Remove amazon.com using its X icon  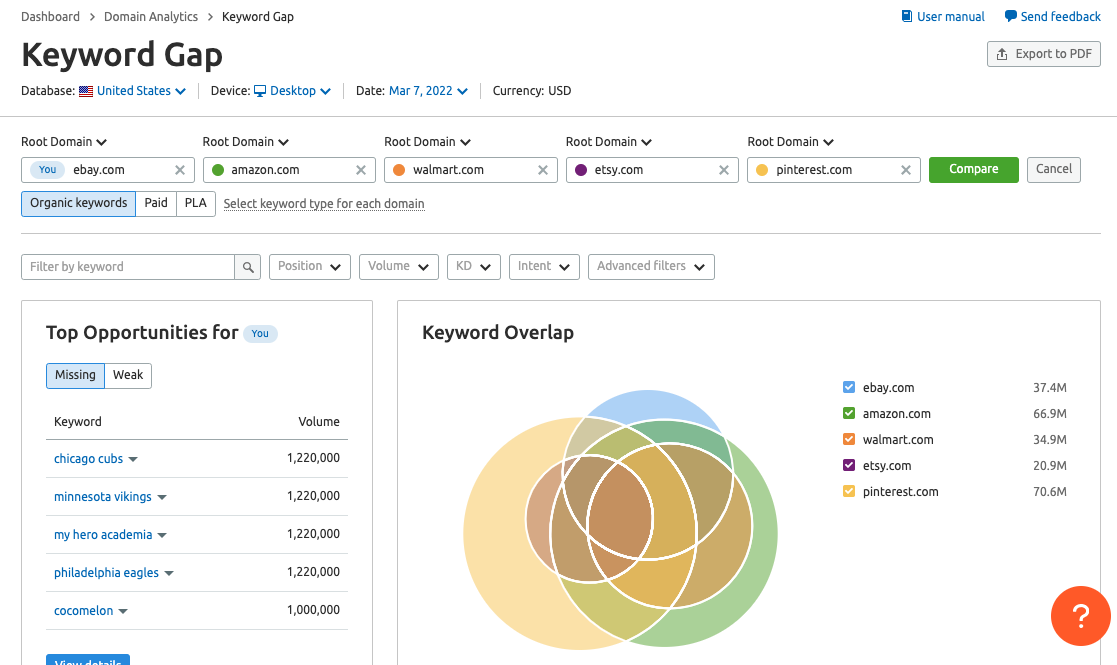tap(361, 170)
